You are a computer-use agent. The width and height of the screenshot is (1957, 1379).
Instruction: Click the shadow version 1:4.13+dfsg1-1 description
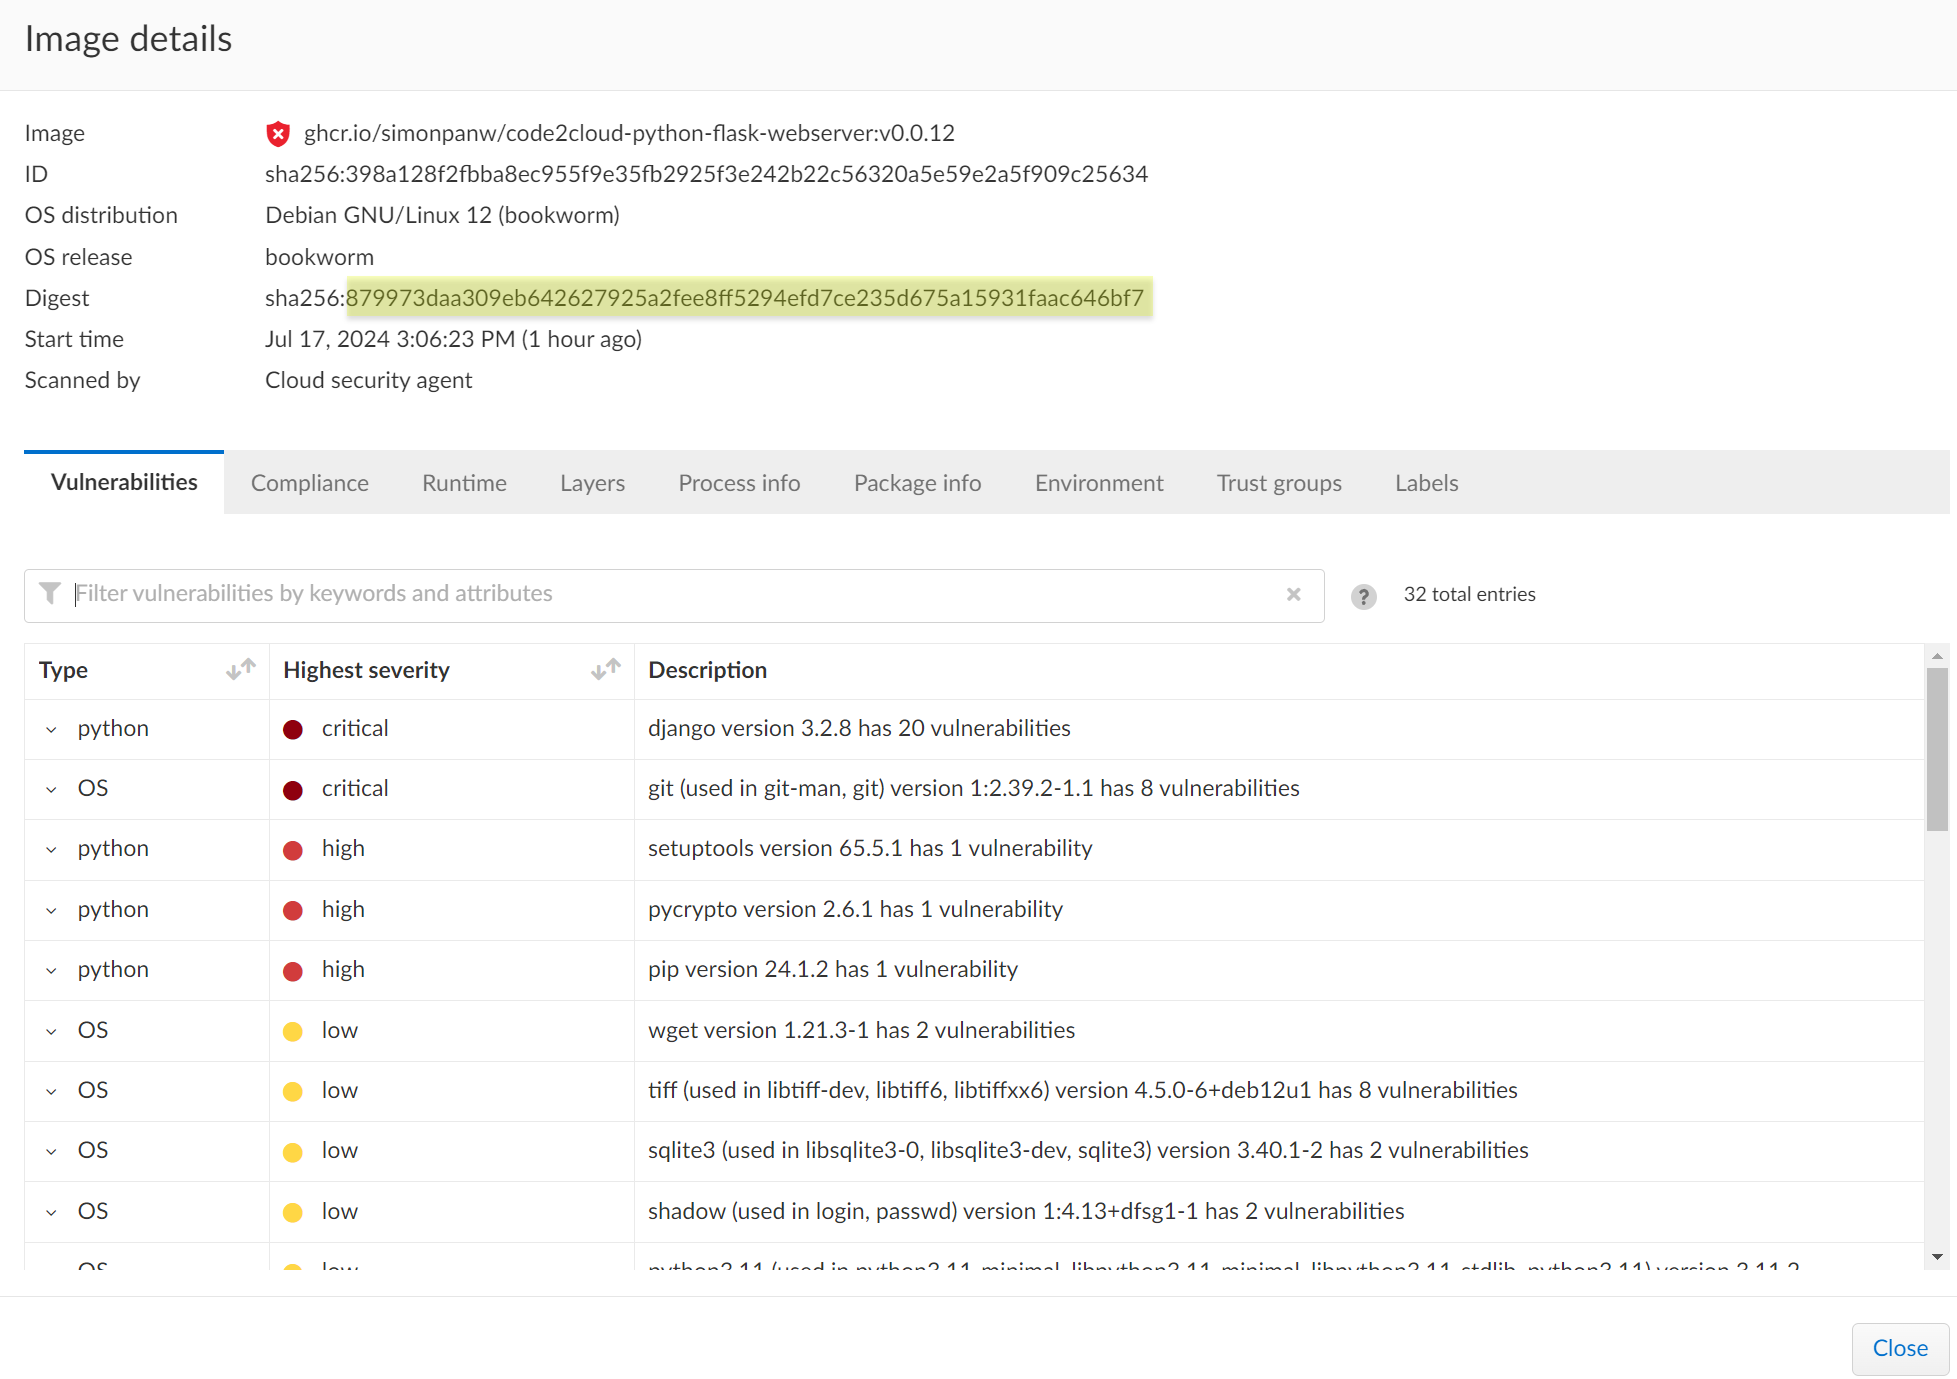tap(1026, 1211)
